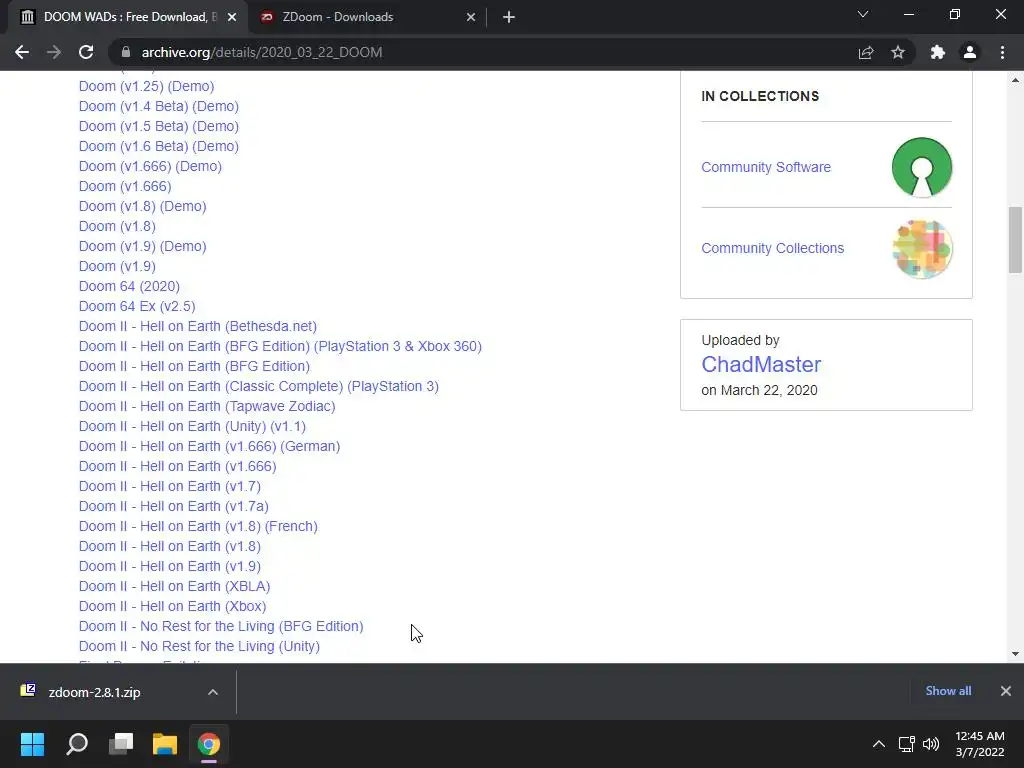1024x768 pixels.
Task: Open the Chrome profile avatar menu
Action: pos(970,52)
